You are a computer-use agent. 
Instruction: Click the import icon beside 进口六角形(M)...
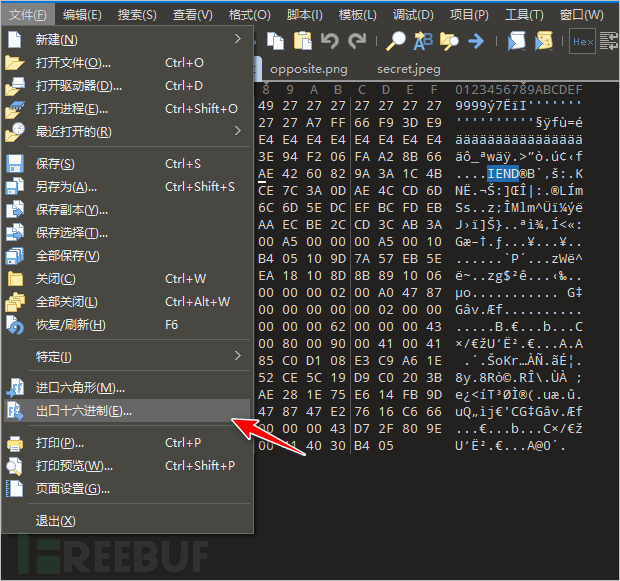[x=15, y=388]
